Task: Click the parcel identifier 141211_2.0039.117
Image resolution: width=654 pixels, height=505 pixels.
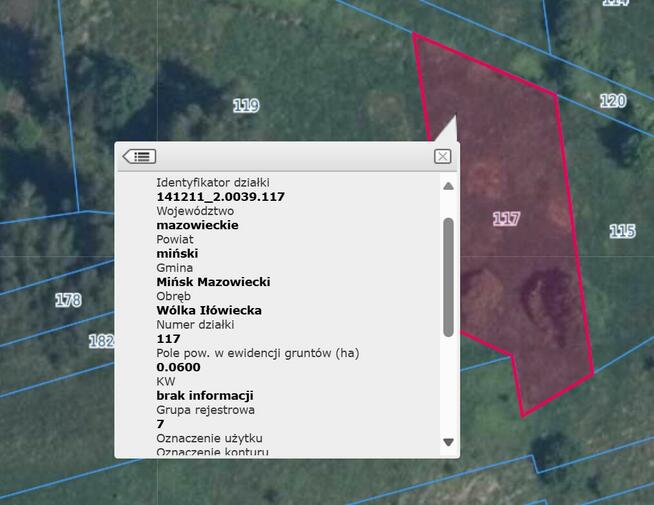Action: (x=220, y=197)
